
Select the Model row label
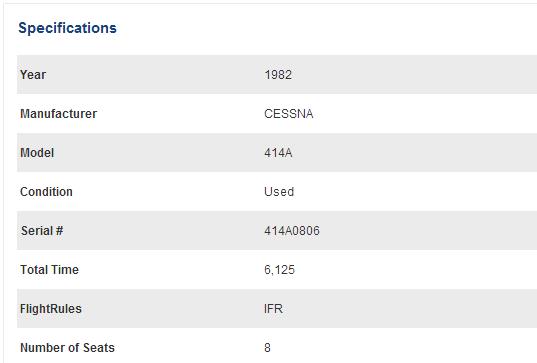37,153
